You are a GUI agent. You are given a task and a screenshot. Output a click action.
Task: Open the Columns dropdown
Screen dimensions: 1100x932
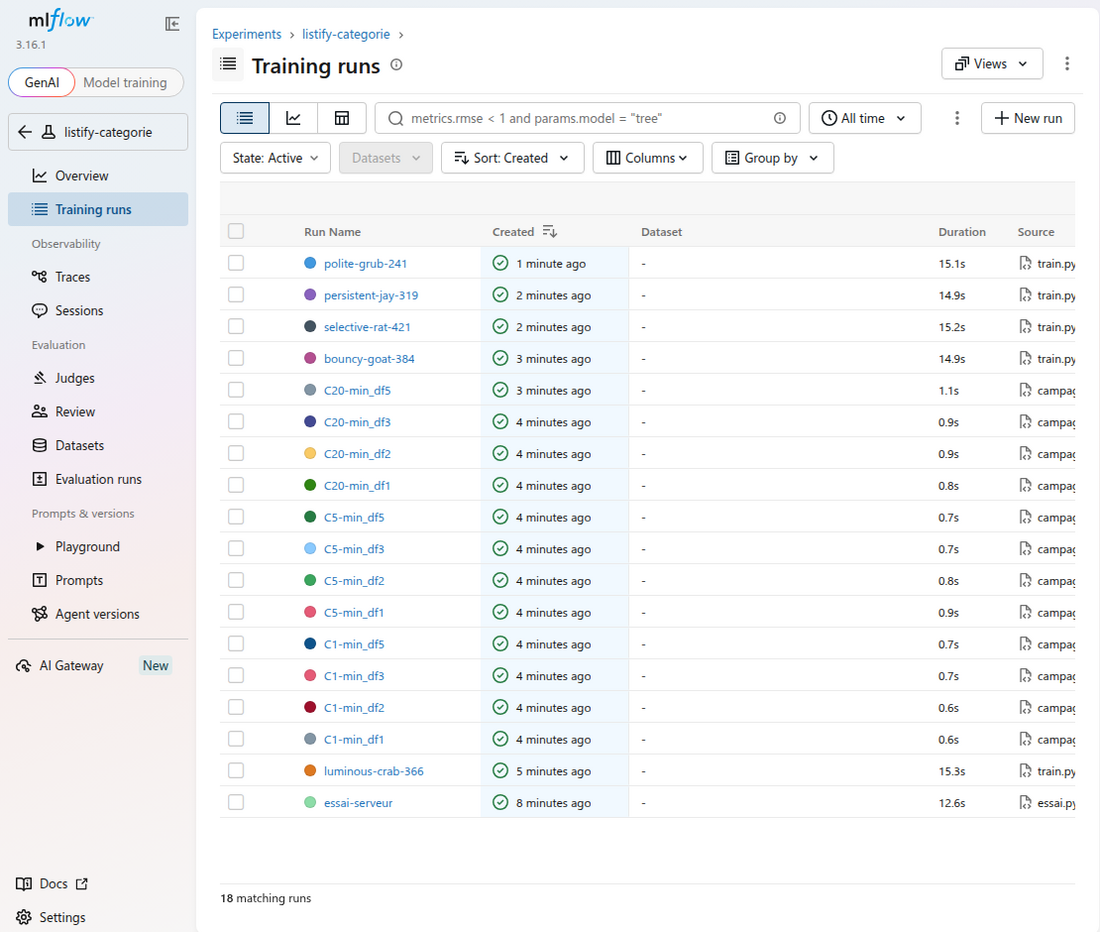click(648, 158)
